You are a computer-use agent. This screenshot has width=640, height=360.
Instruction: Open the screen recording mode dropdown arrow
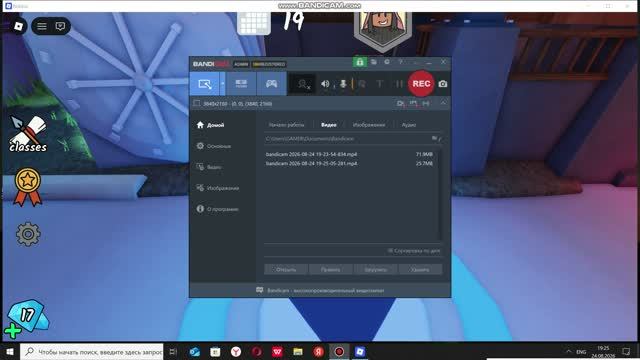(222, 84)
